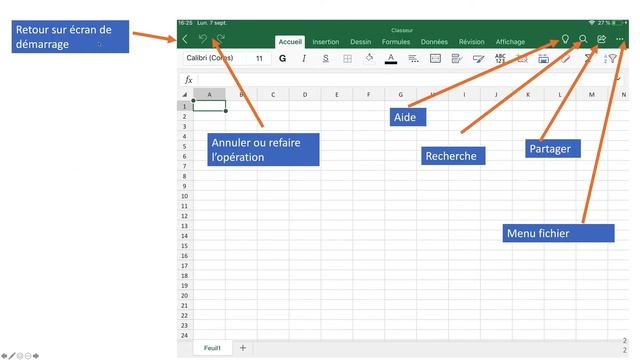Add a new sheet with plus button
The height and width of the screenshot is (360, 640).
pos(243,348)
